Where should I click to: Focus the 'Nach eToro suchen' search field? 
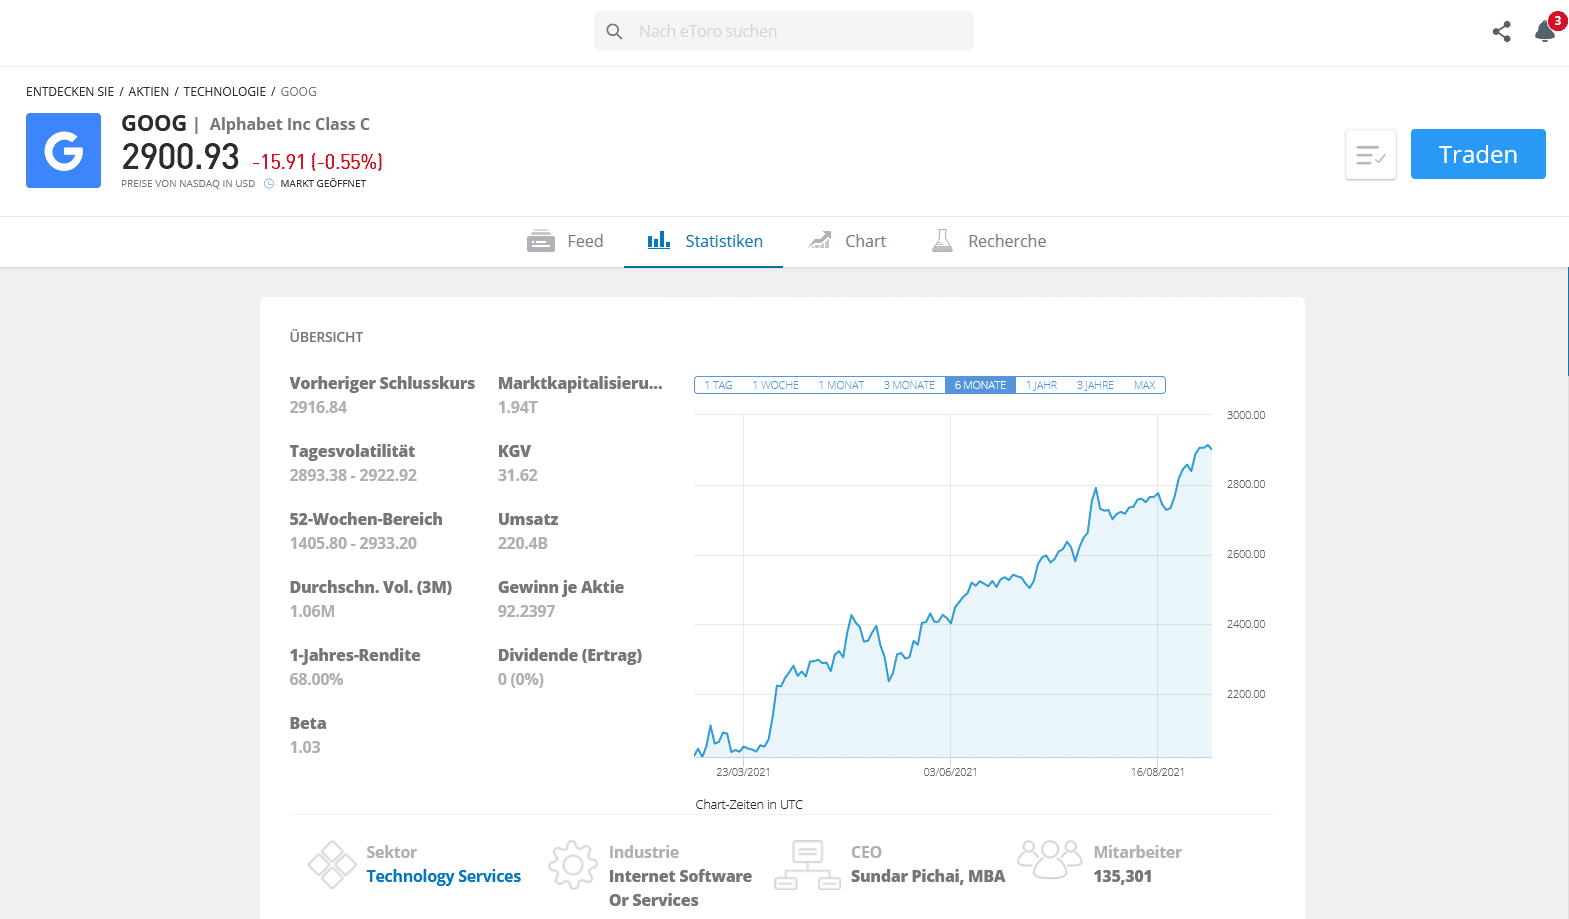783,31
